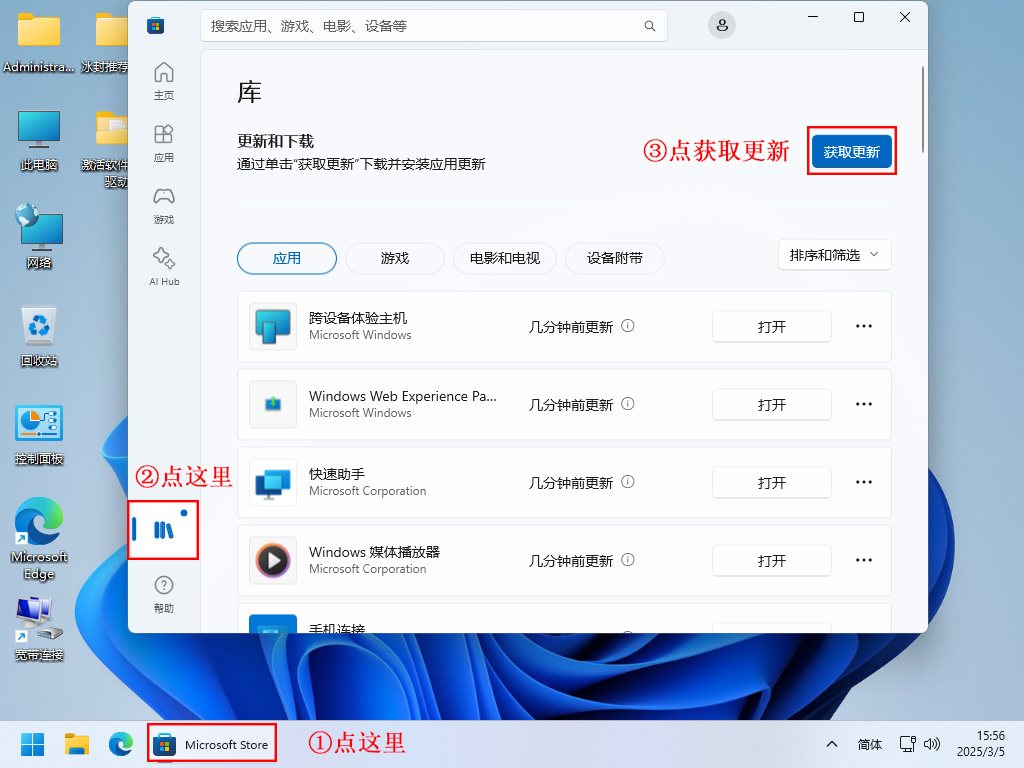Click the 快速助手 app name text
Image resolution: width=1024 pixels, height=768 pixels.
[x=337, y=474]
